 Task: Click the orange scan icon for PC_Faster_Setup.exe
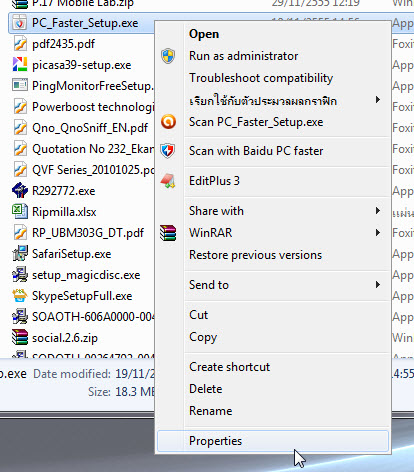(x=168, y=122)
